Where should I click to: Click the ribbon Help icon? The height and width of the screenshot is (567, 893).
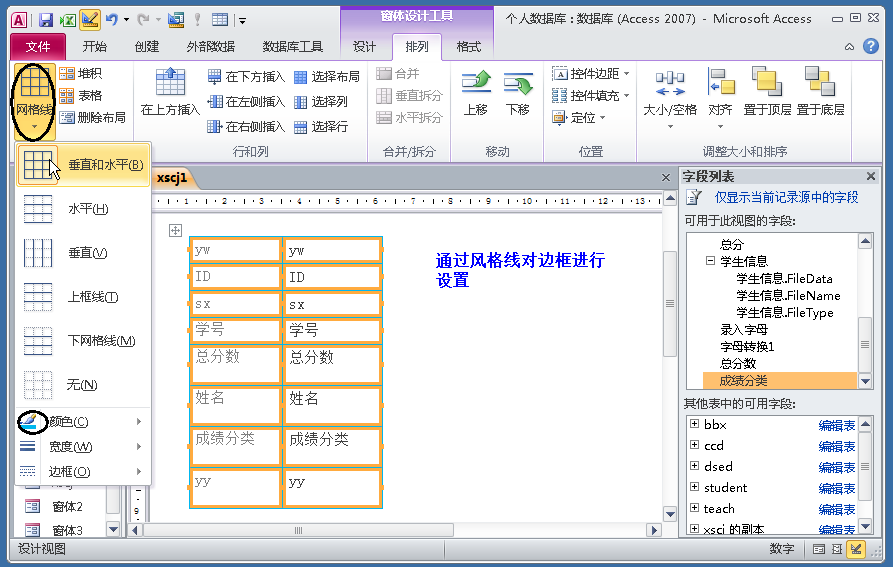[871, 46]
